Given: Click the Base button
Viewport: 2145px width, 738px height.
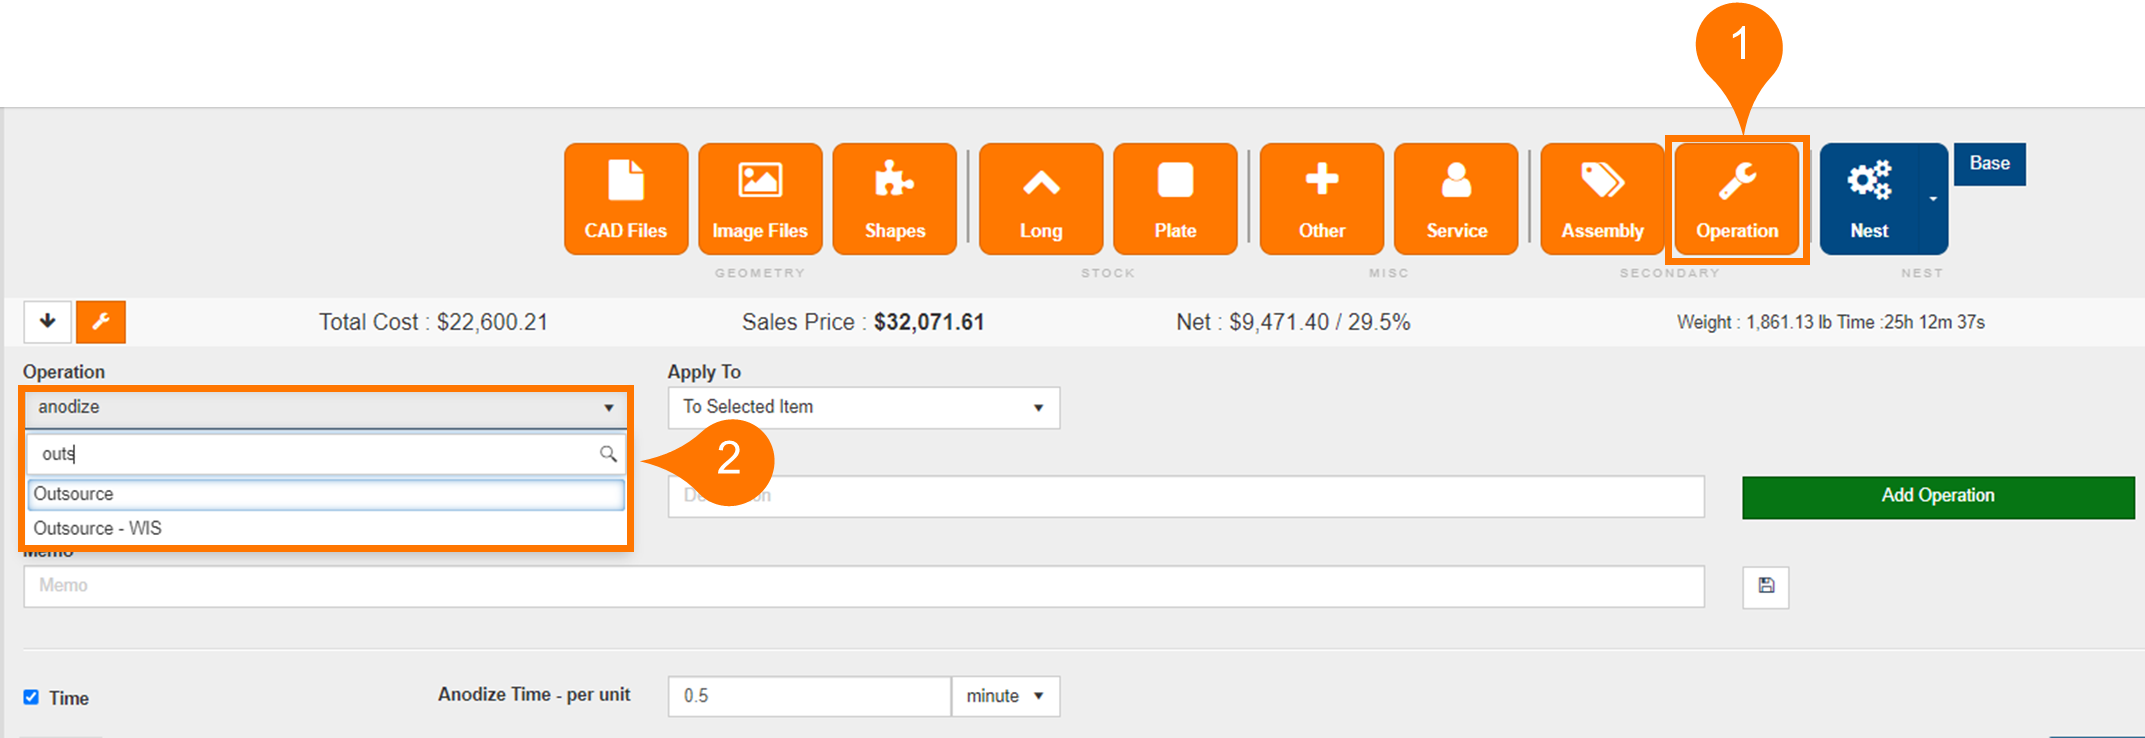Looking at the screenshot, I should pyautogui.click(x=1989, y=164).
